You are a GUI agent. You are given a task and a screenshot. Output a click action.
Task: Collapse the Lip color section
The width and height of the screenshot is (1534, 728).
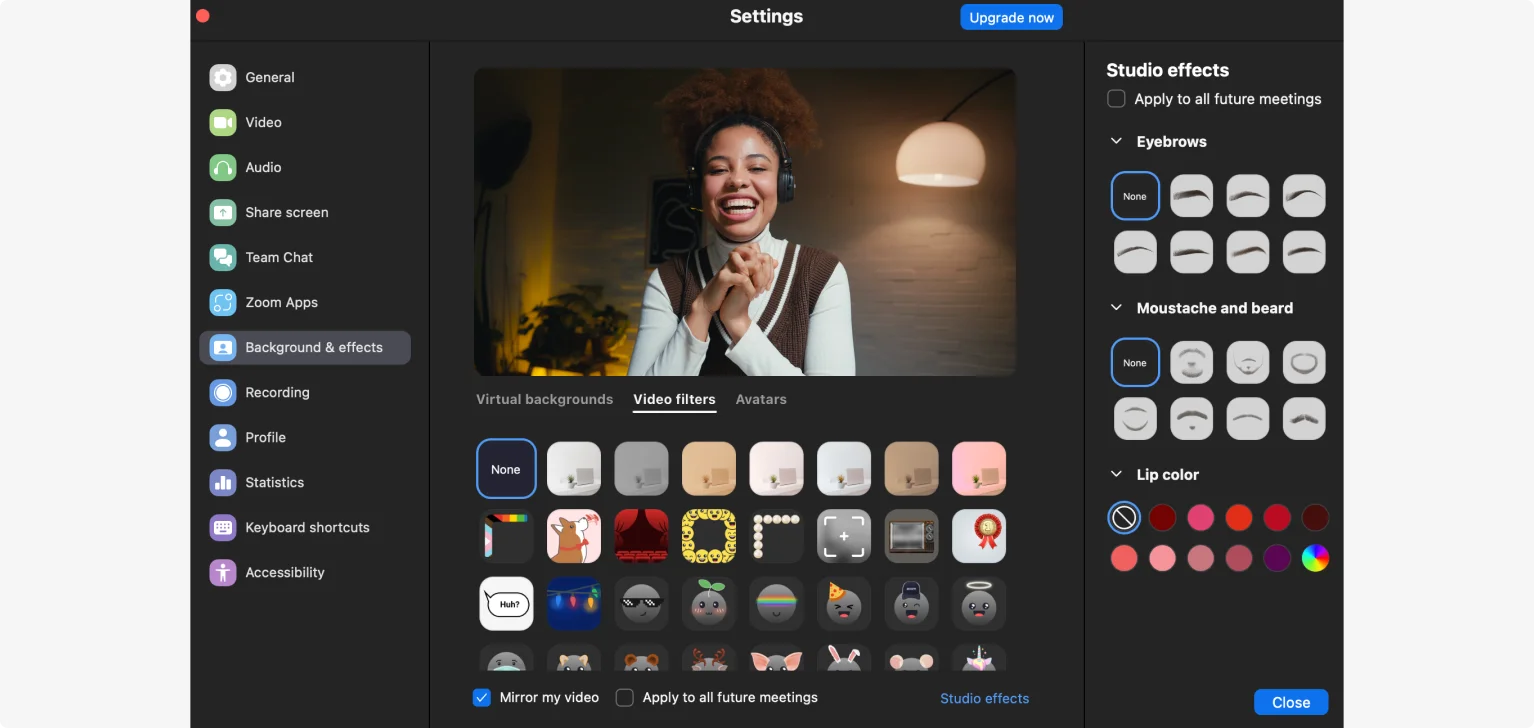coord(1116,474)
